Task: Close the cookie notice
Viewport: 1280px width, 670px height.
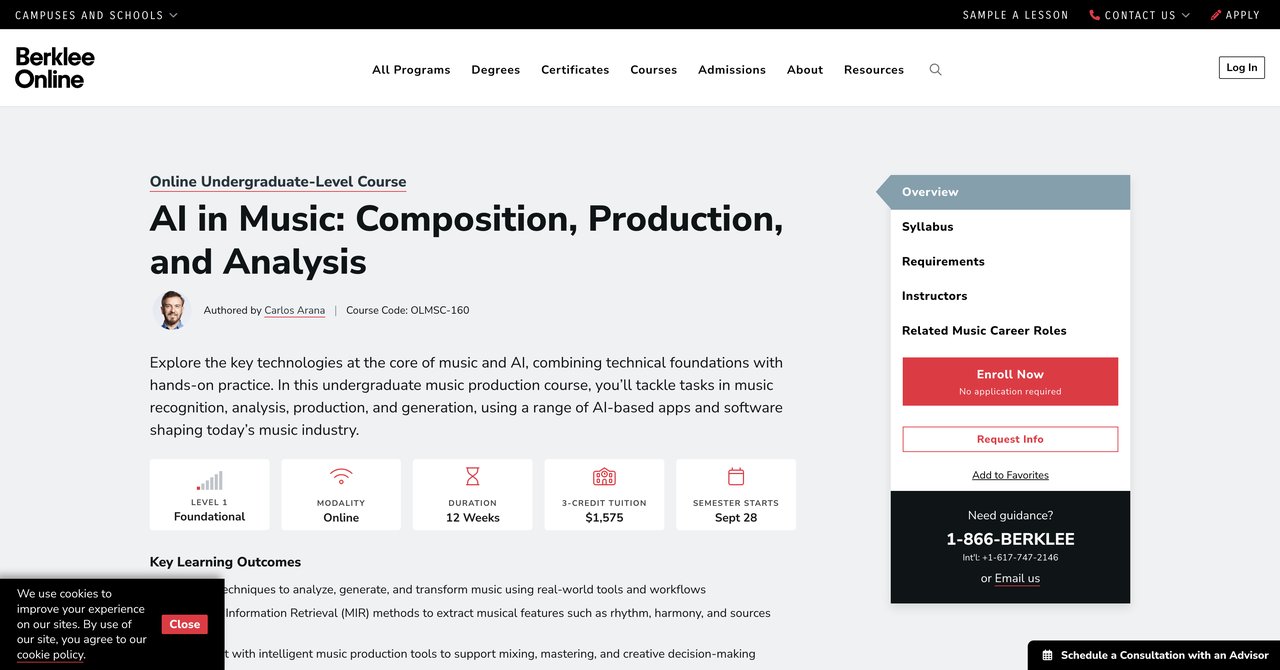Action: [185, 624]
